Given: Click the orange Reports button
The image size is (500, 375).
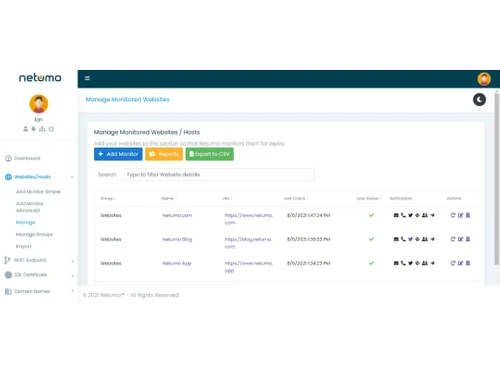Looking at the screenshot, I should [164, 154].
